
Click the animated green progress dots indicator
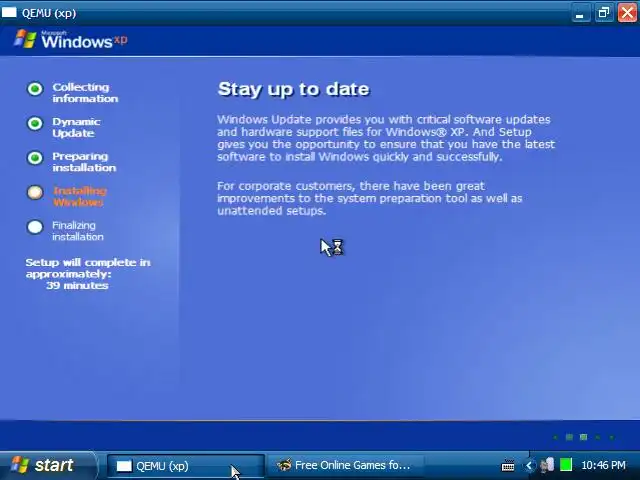point(584,437)
